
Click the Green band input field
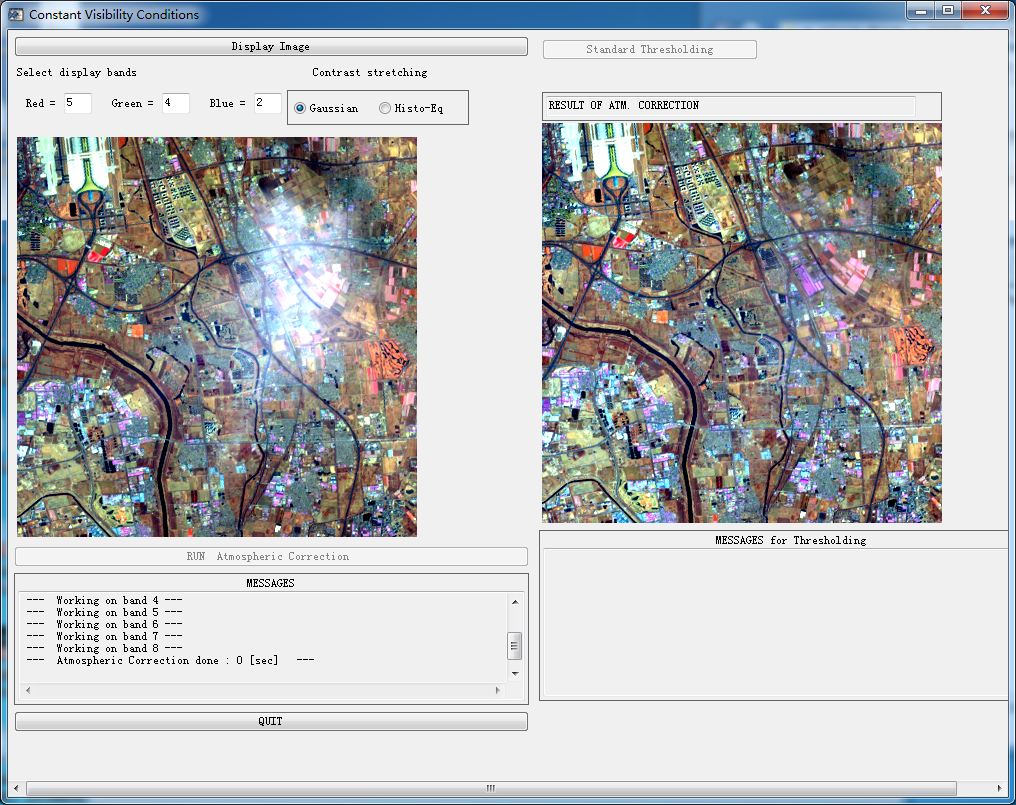[175, 103]
